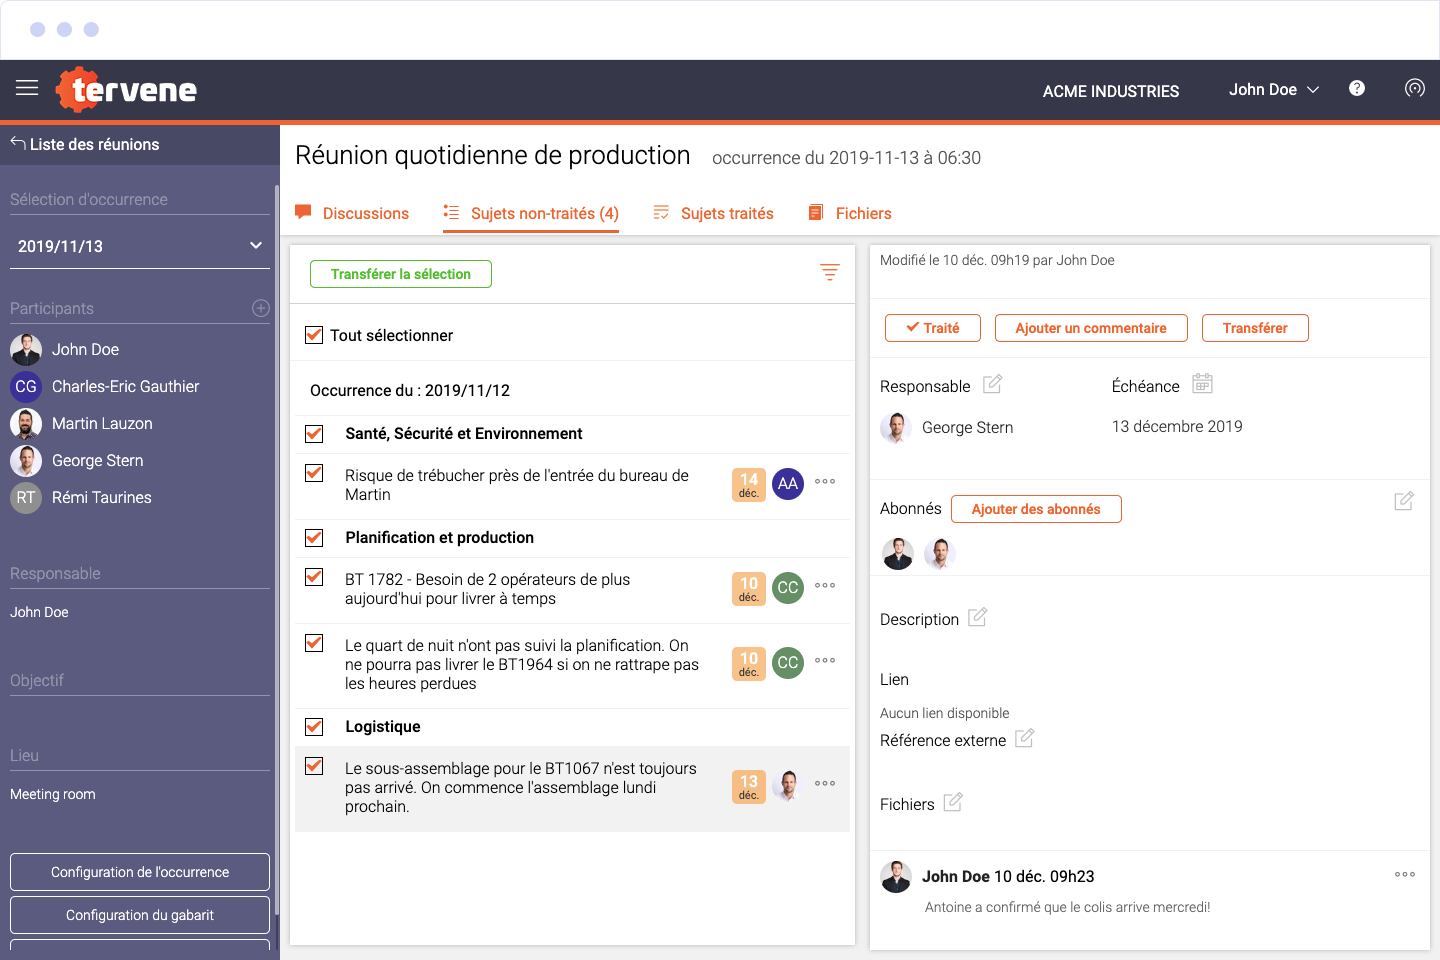Open the Sujets traités tab
The image size is (1440, 960).
click(x=713, y=213)
